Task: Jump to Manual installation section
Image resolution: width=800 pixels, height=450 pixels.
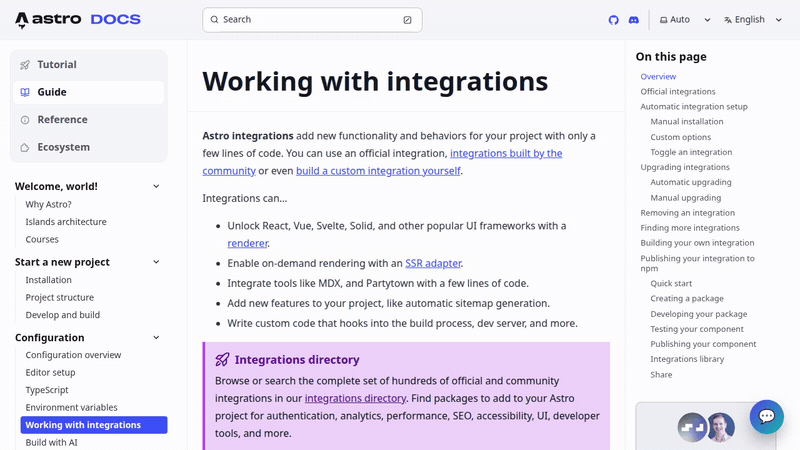Action: click(687, 122)
